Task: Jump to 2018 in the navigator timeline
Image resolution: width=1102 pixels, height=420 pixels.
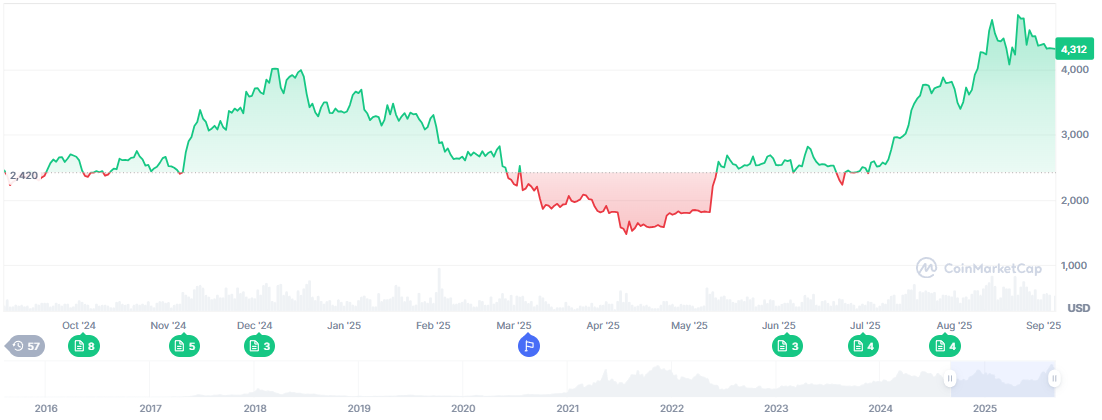Action: pos(255,409)
